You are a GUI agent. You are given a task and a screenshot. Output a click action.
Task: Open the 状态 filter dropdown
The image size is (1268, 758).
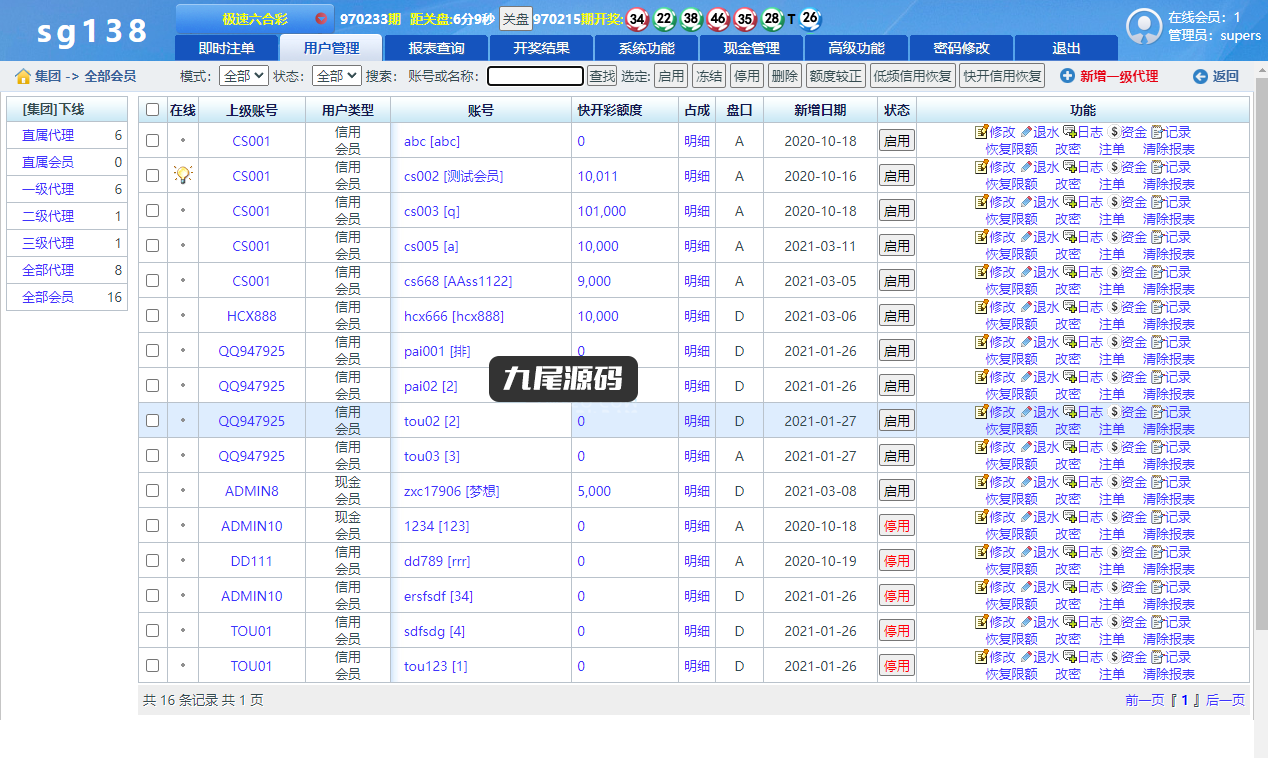click(x=336, y=76)
